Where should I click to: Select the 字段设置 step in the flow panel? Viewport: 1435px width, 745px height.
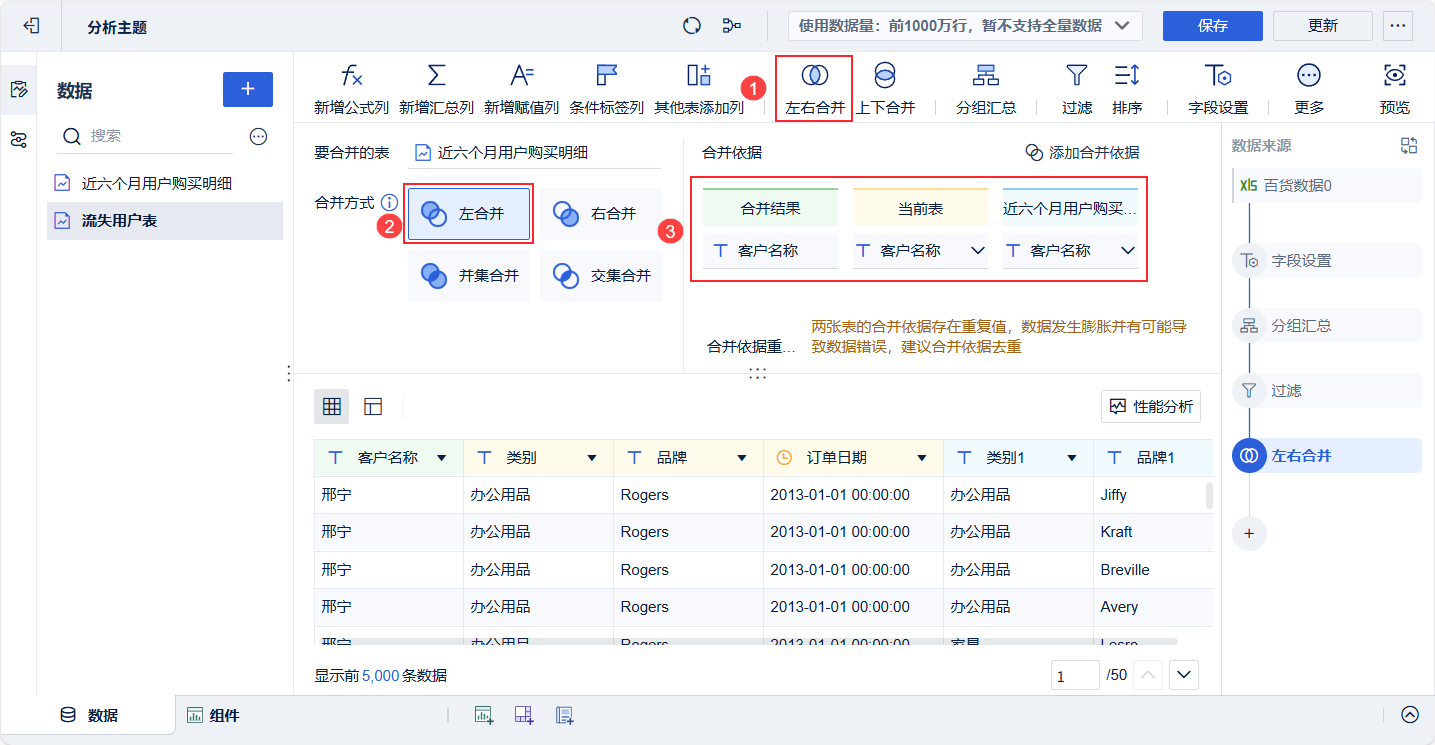pos(1327,261)
